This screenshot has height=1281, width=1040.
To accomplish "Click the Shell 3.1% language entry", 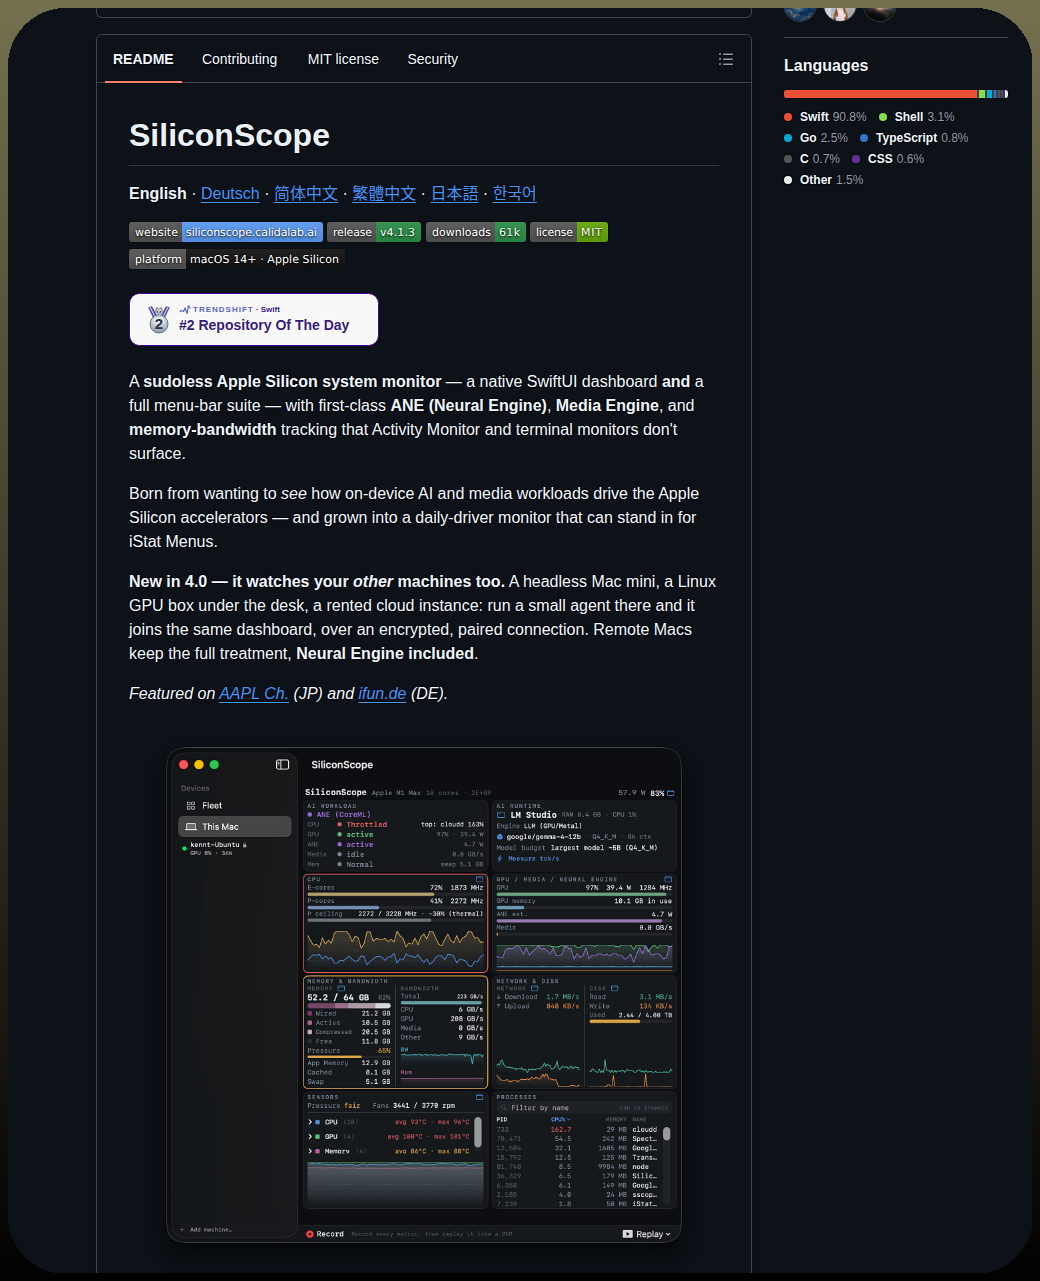I will (x=917, y=117).
